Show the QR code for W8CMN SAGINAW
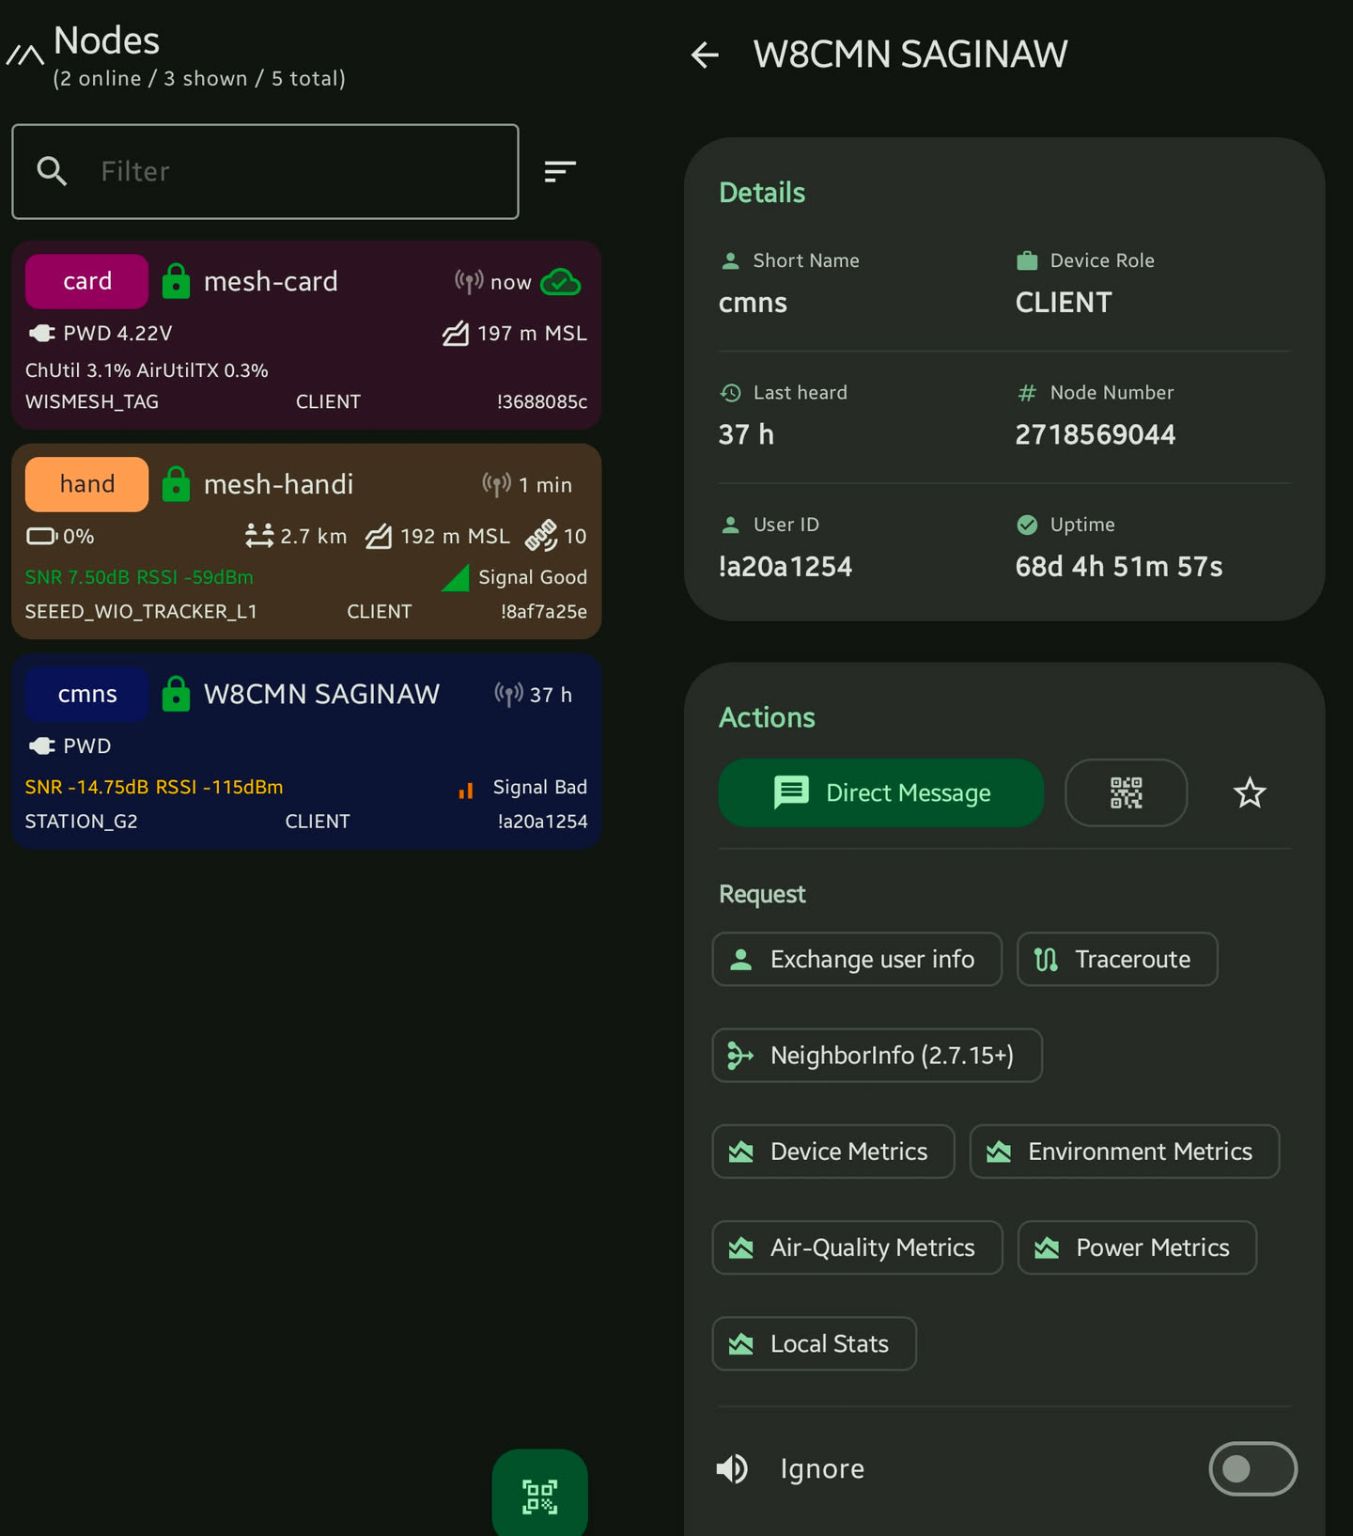The width and height of the screenshot is (1353, 1536). (1126, 792)
